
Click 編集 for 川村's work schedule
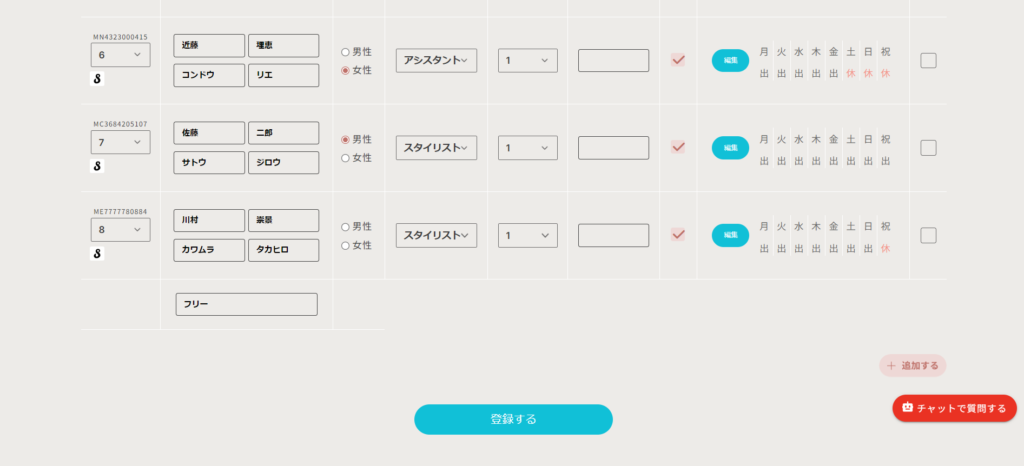coord(730,235)
